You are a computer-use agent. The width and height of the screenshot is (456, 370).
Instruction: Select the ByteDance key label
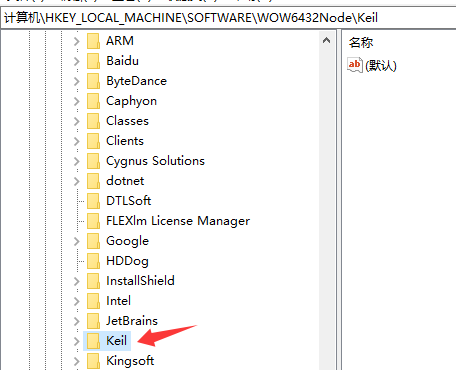tap(136, 81)
